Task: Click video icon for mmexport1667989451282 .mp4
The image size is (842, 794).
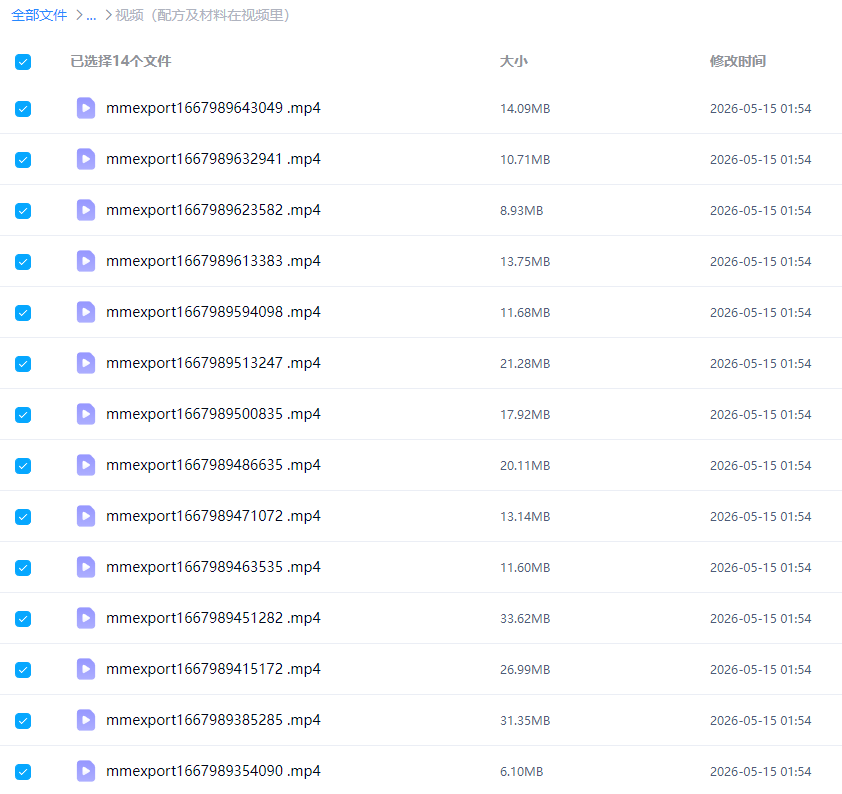Action: coord(86,618)
